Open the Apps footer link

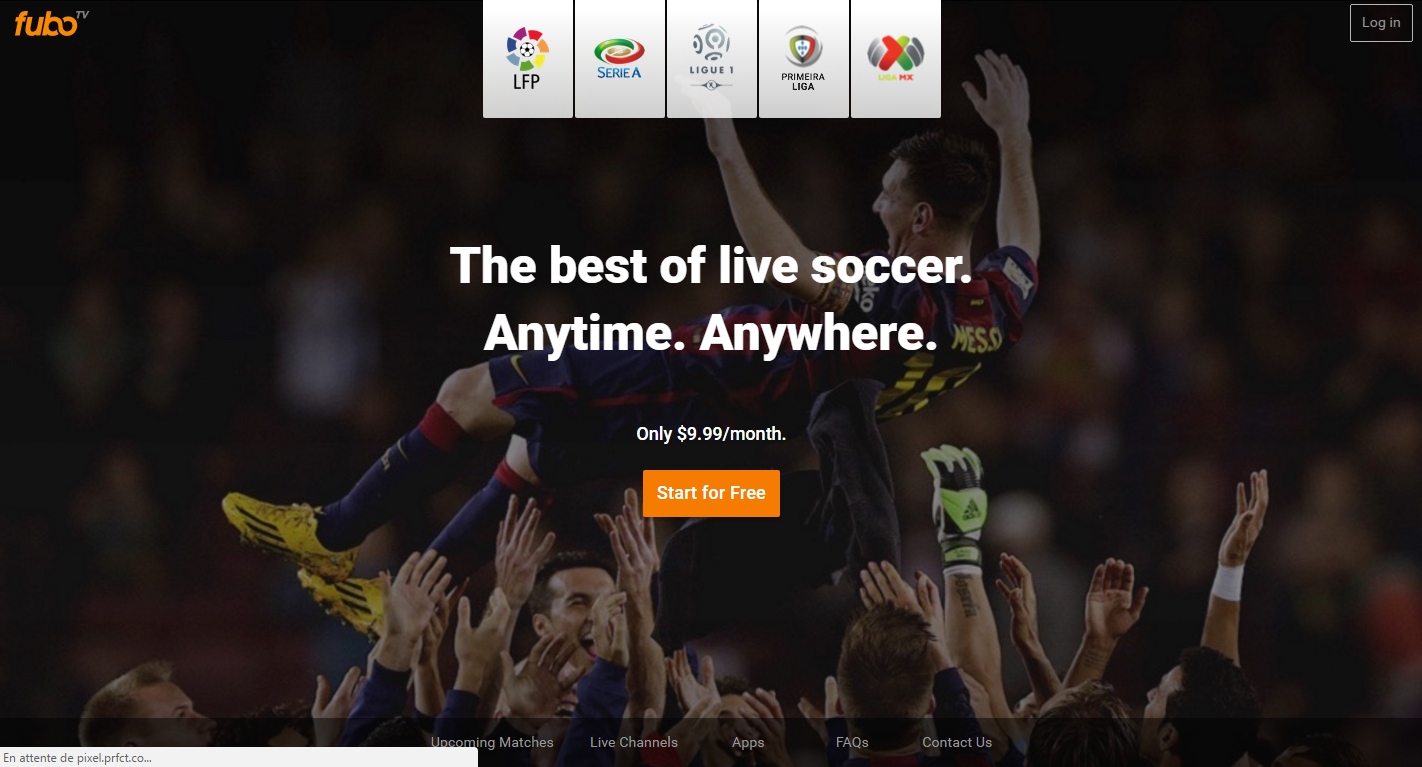pyautogui.click(x=748, y=742)
